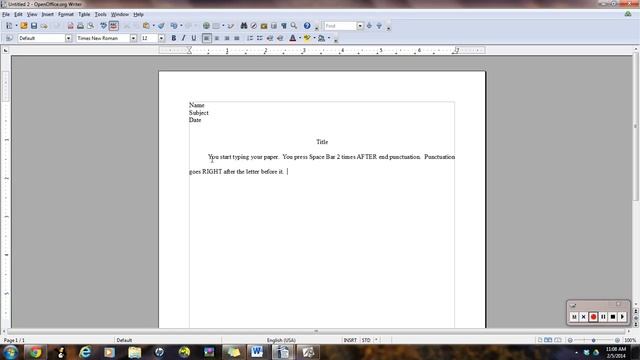This screenshot has height=360, width=640.
Task: Expand the Apply Style Default dropdown
Action: click(69, 38)
